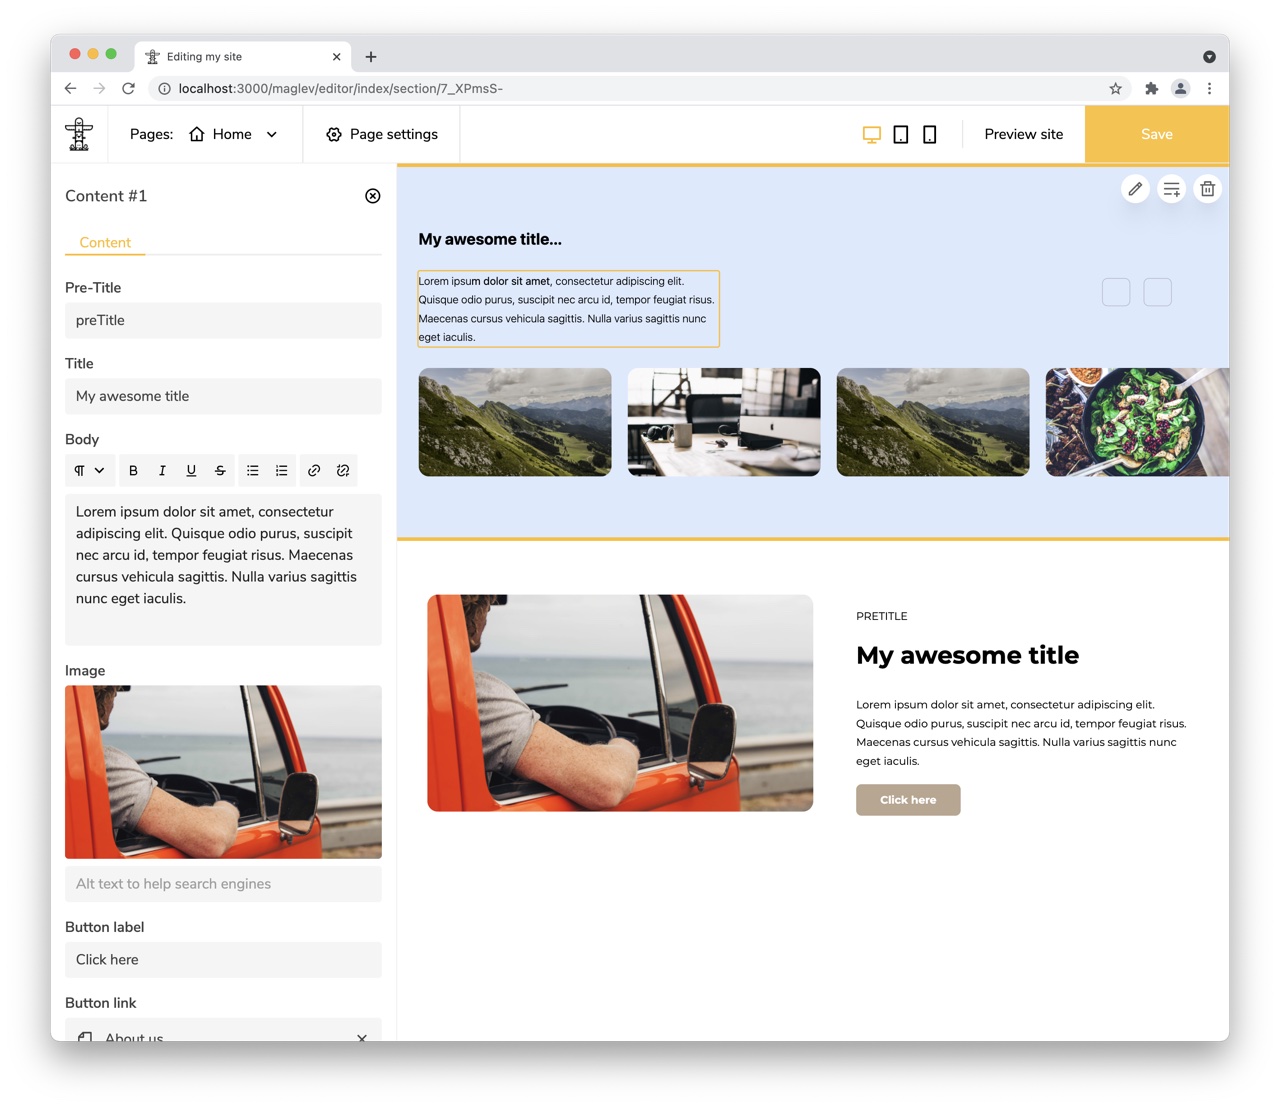Select the underline formatting icon
Screen dimensions: 1280x1108
click(191, 470)
